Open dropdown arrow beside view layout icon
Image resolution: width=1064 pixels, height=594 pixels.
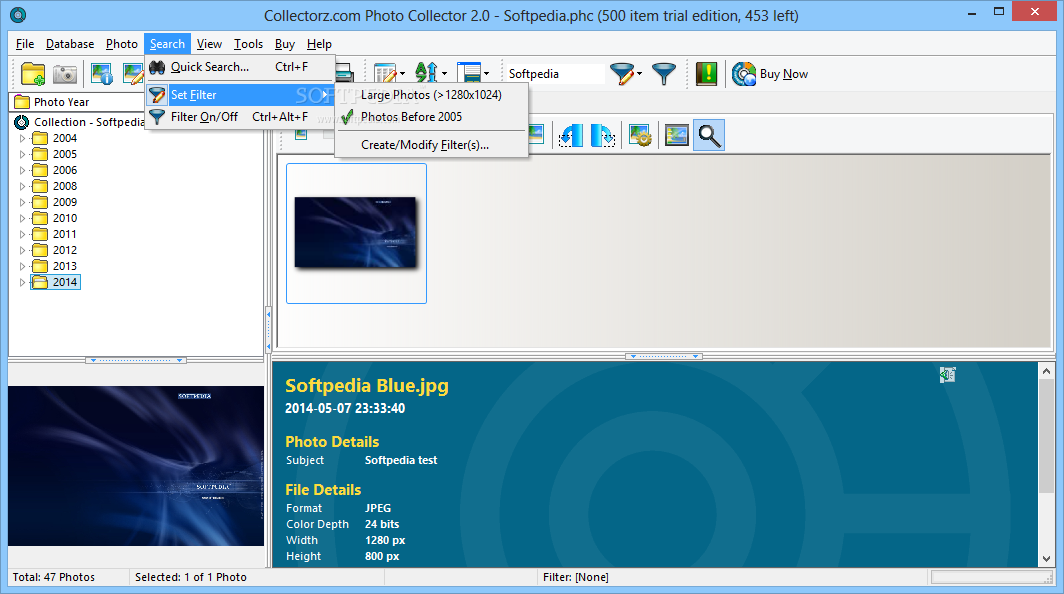pyautogui.click(x=487, y=73)
